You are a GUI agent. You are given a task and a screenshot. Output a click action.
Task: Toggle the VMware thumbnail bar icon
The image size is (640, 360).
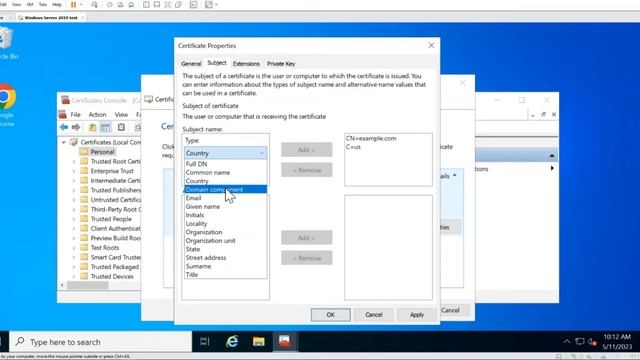coord(157,5)
